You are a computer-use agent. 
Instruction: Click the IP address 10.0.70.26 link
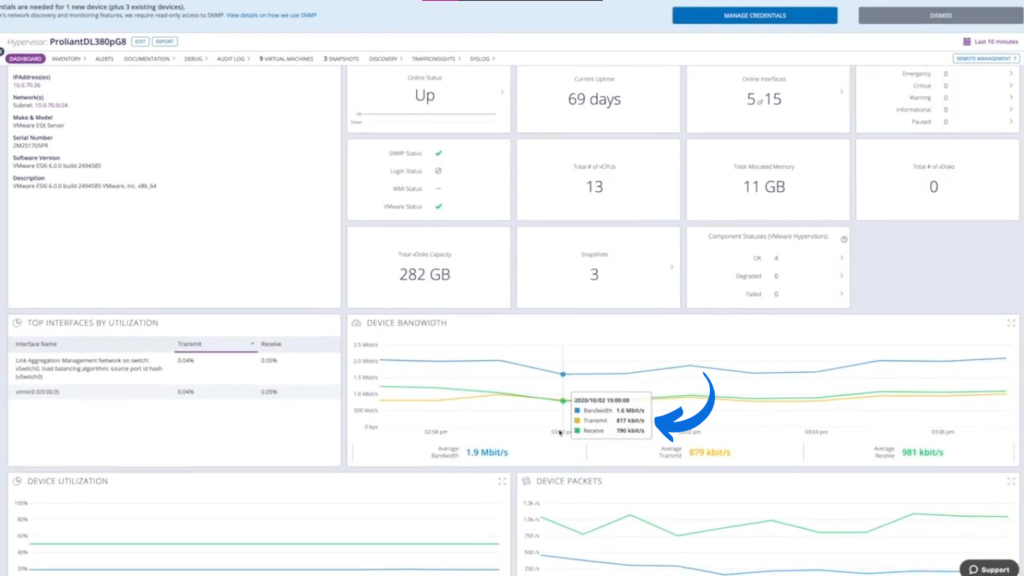tap(27, 85)
